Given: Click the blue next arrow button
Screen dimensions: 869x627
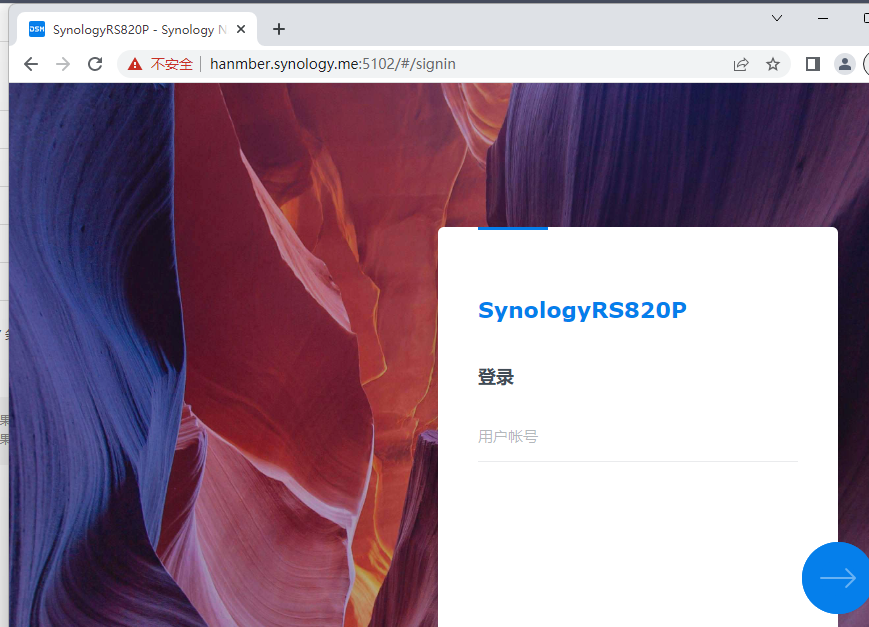Looking at the screenshot, I should click(837, 578).
